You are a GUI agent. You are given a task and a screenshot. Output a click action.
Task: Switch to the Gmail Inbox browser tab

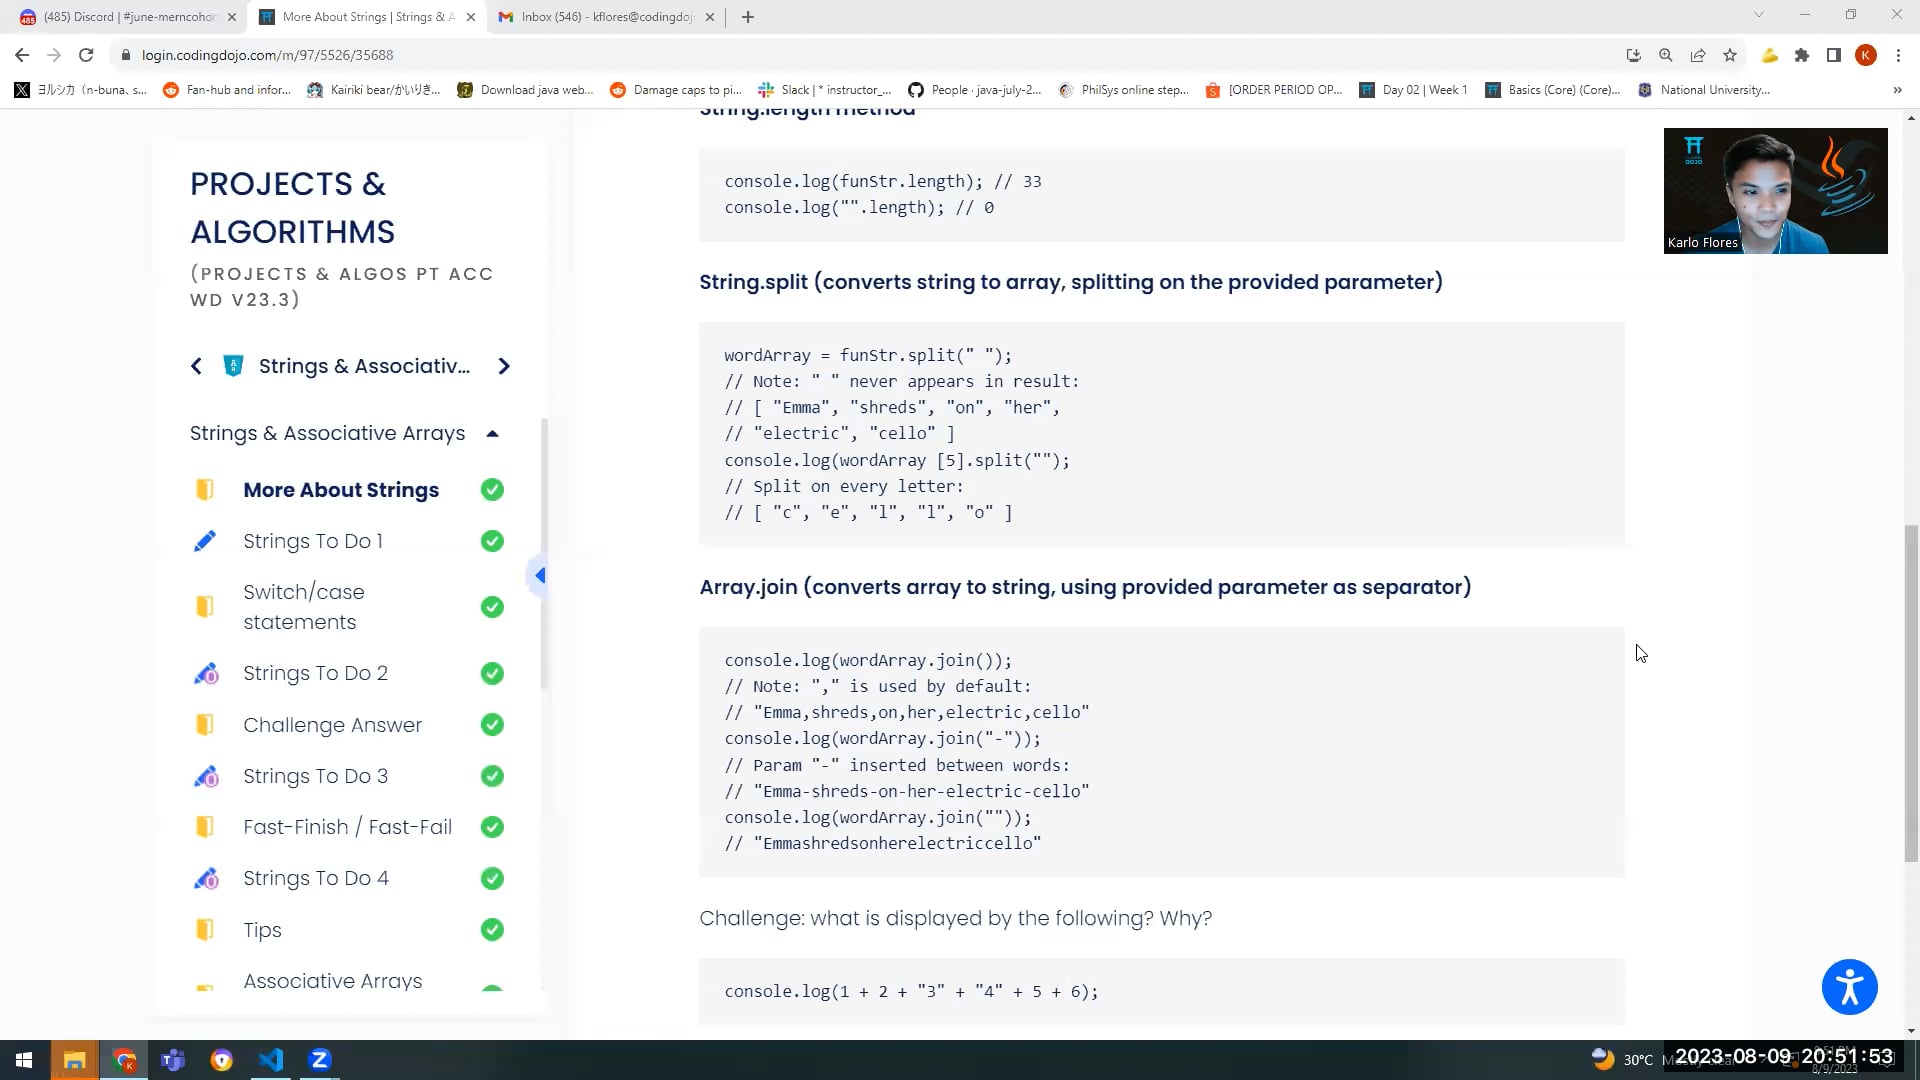click(607, 17)
